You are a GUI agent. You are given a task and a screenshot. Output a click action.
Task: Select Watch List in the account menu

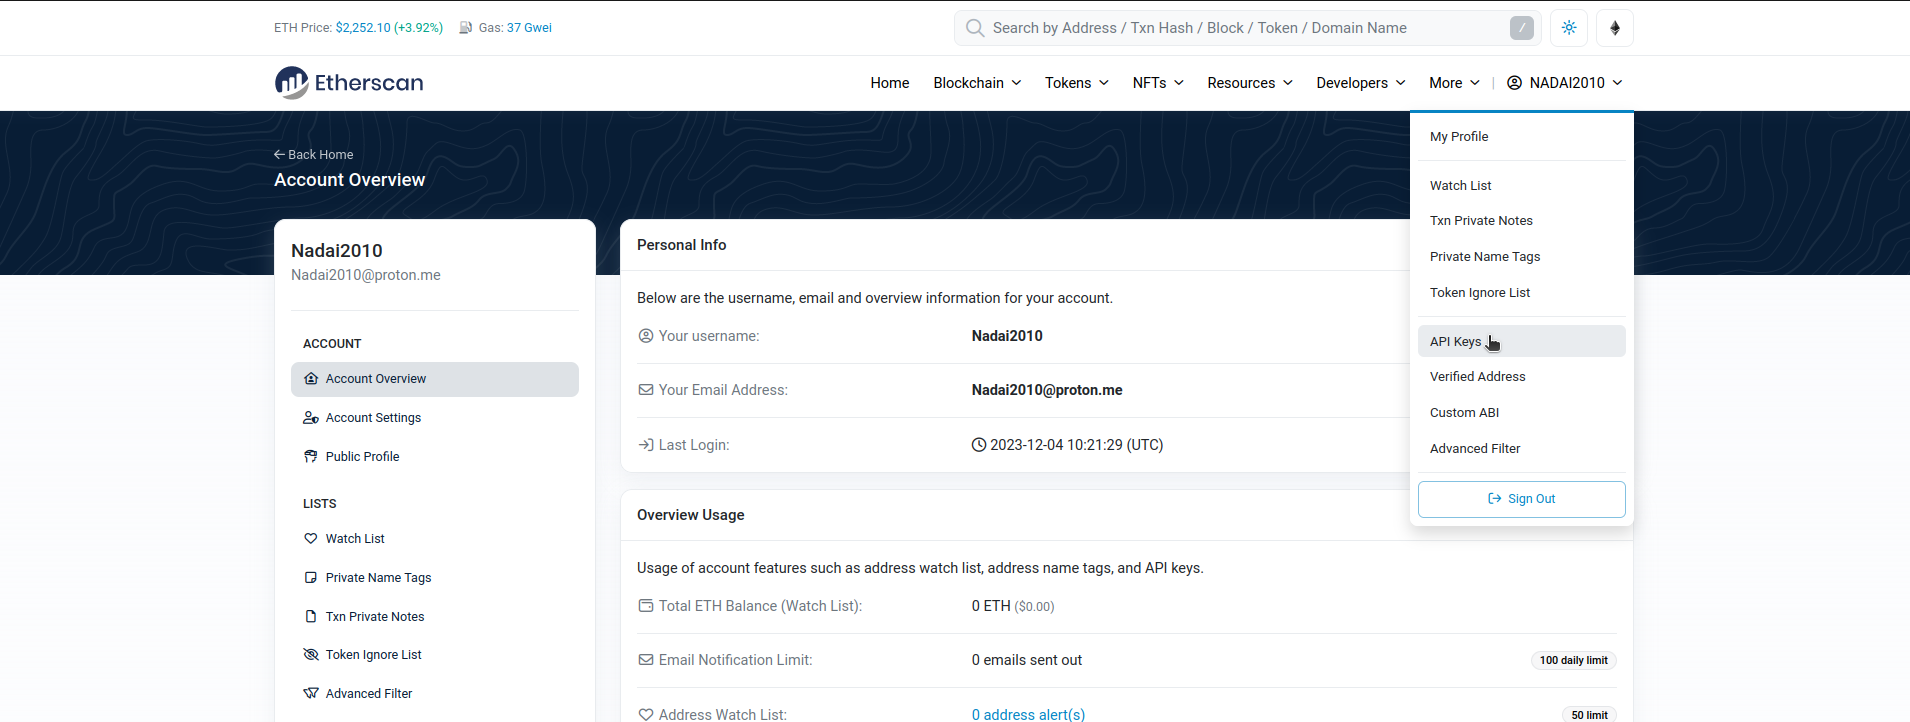(x=1522, y=186)
